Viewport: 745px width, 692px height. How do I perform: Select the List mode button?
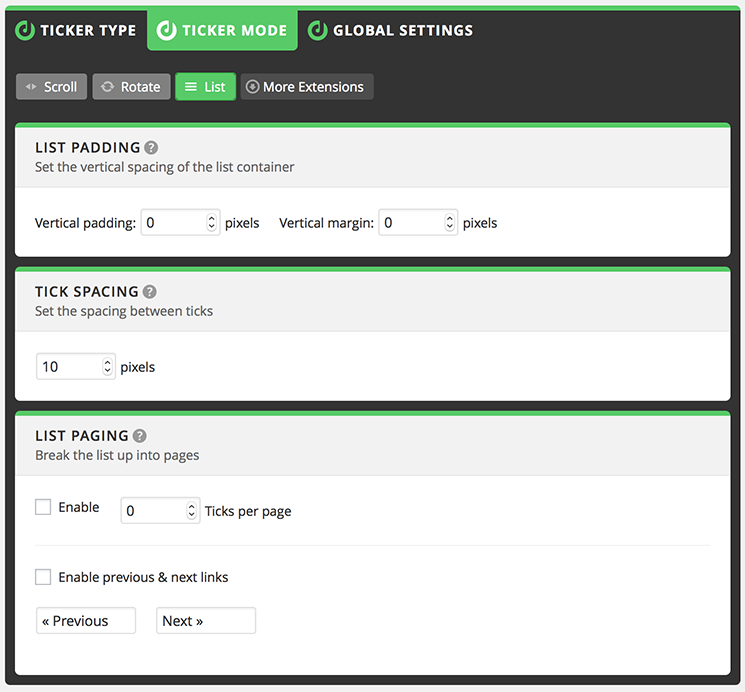204,87
